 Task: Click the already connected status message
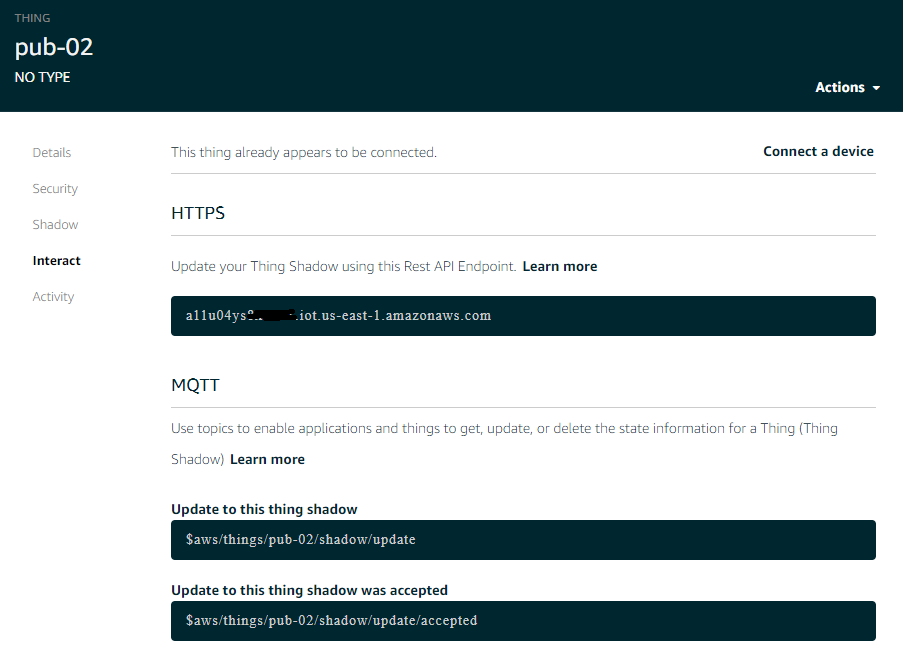(x=304, y=153)
